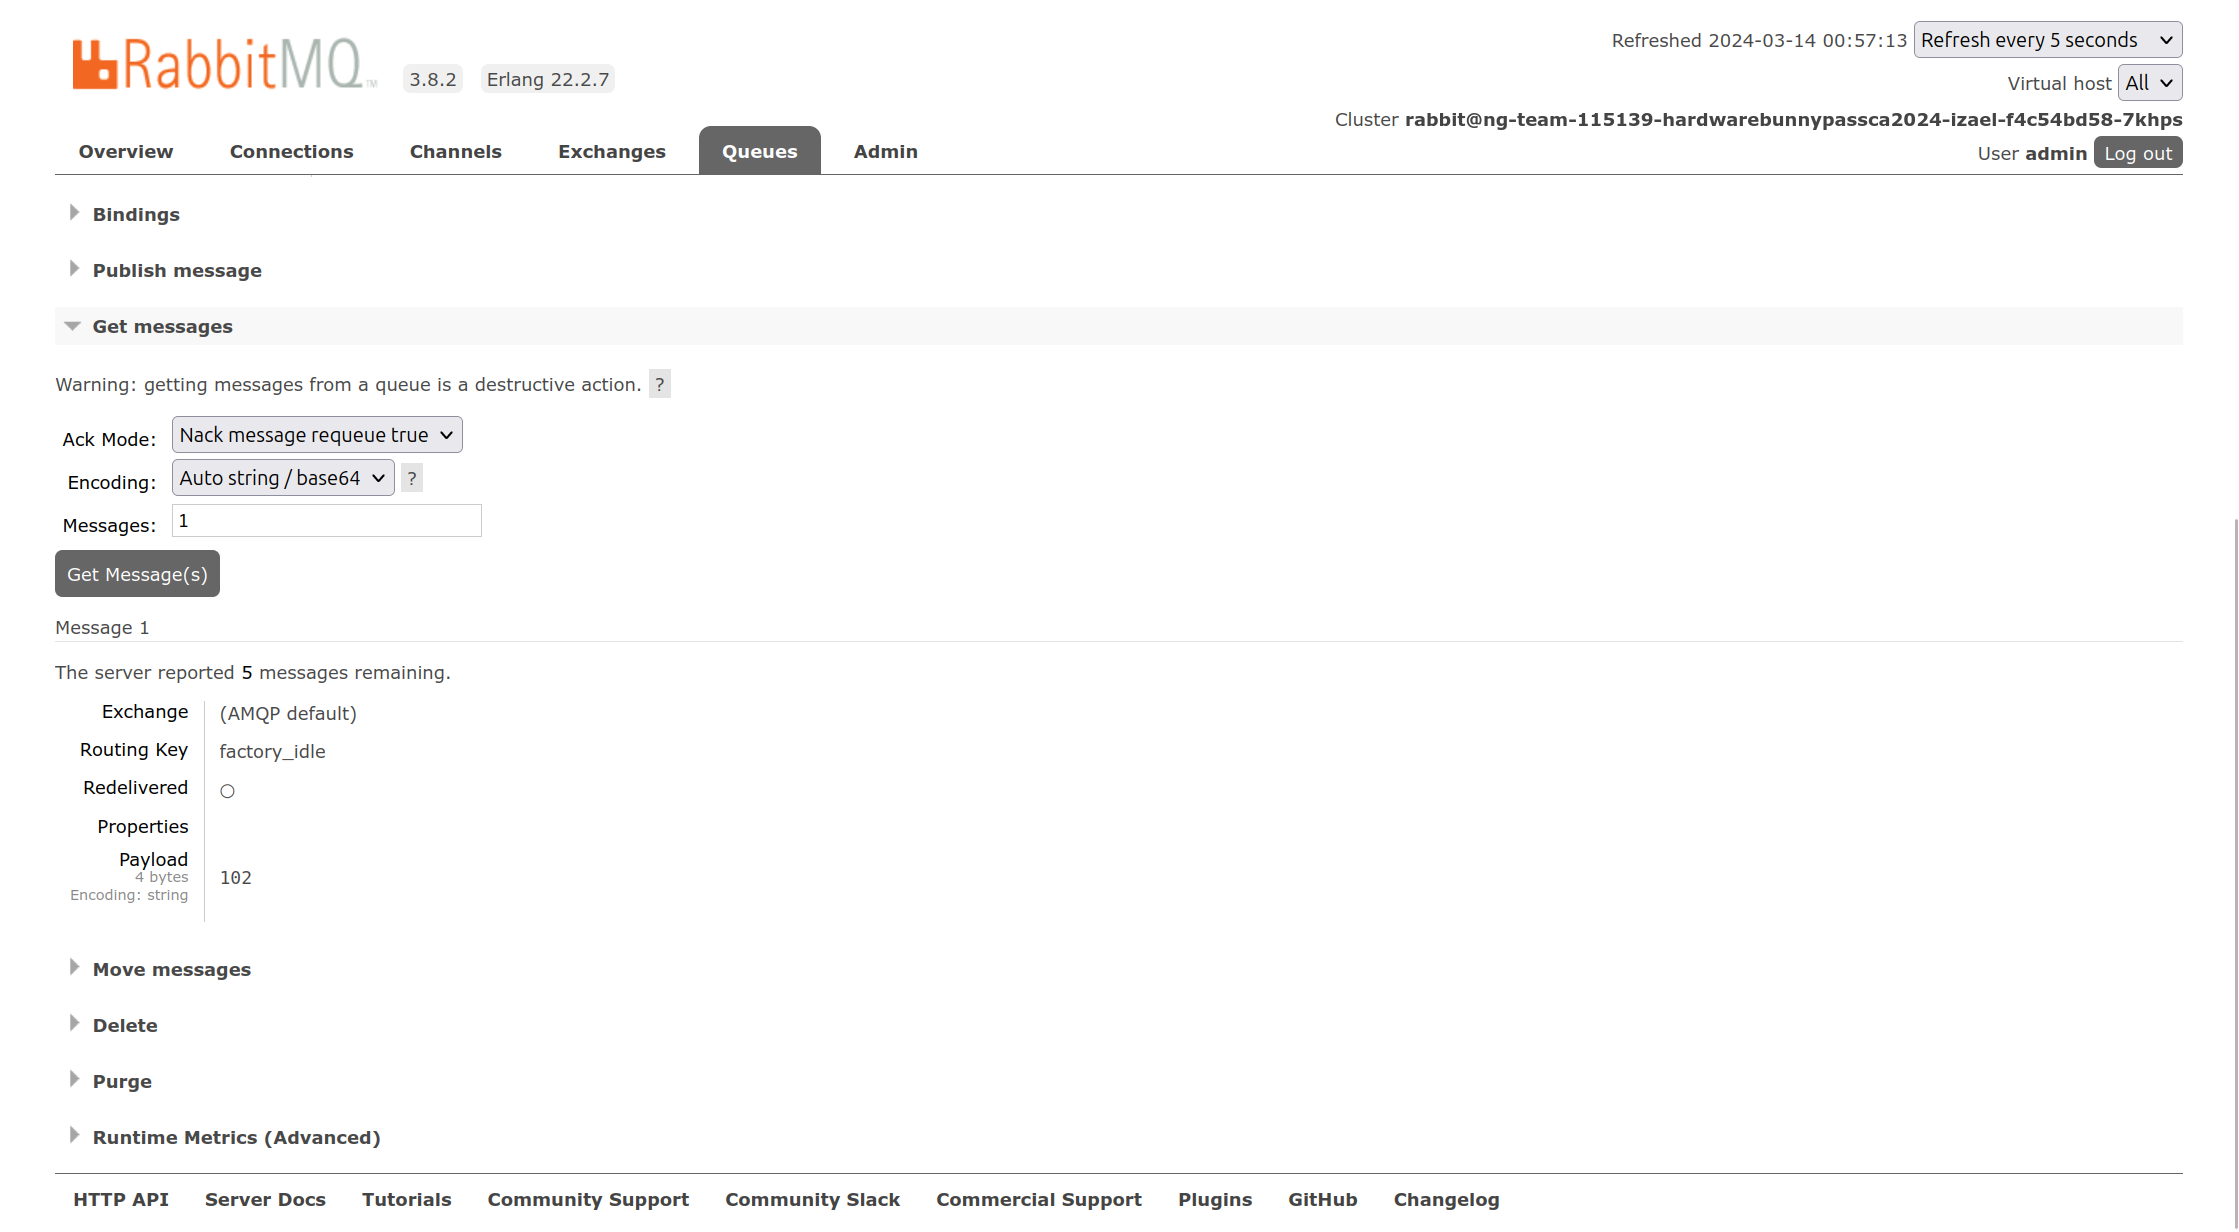2239x1232 pixels.
Task: Expand the Delete section
Action: pos(125,1025)
